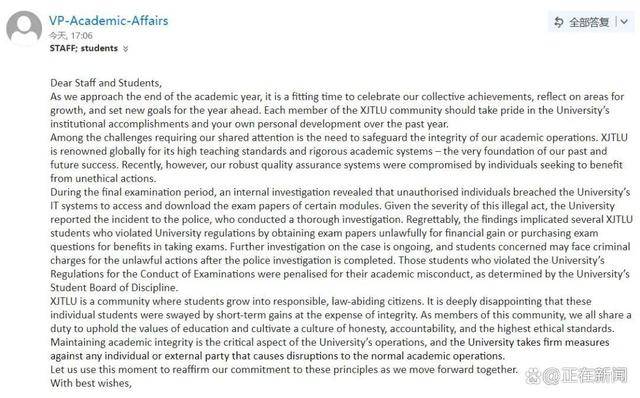Open the dropdown arrow beside 全部答复
Viewport: 640px width, 398px height.
pos(624,22)
